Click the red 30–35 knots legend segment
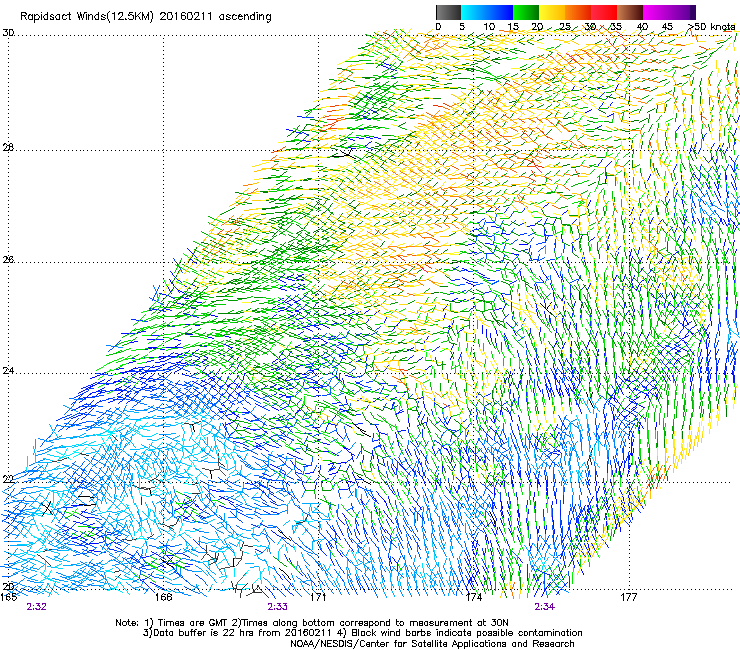740x650 pixels. 604,12
